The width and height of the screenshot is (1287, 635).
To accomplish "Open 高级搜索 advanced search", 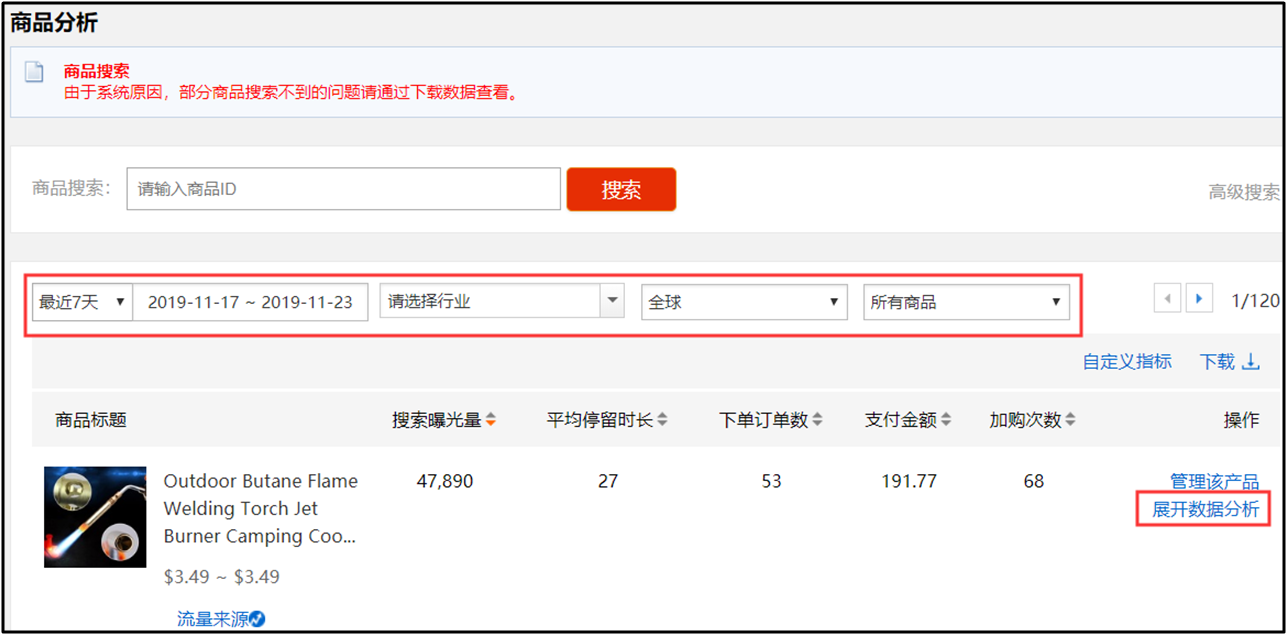I will tap(1243, 192).
